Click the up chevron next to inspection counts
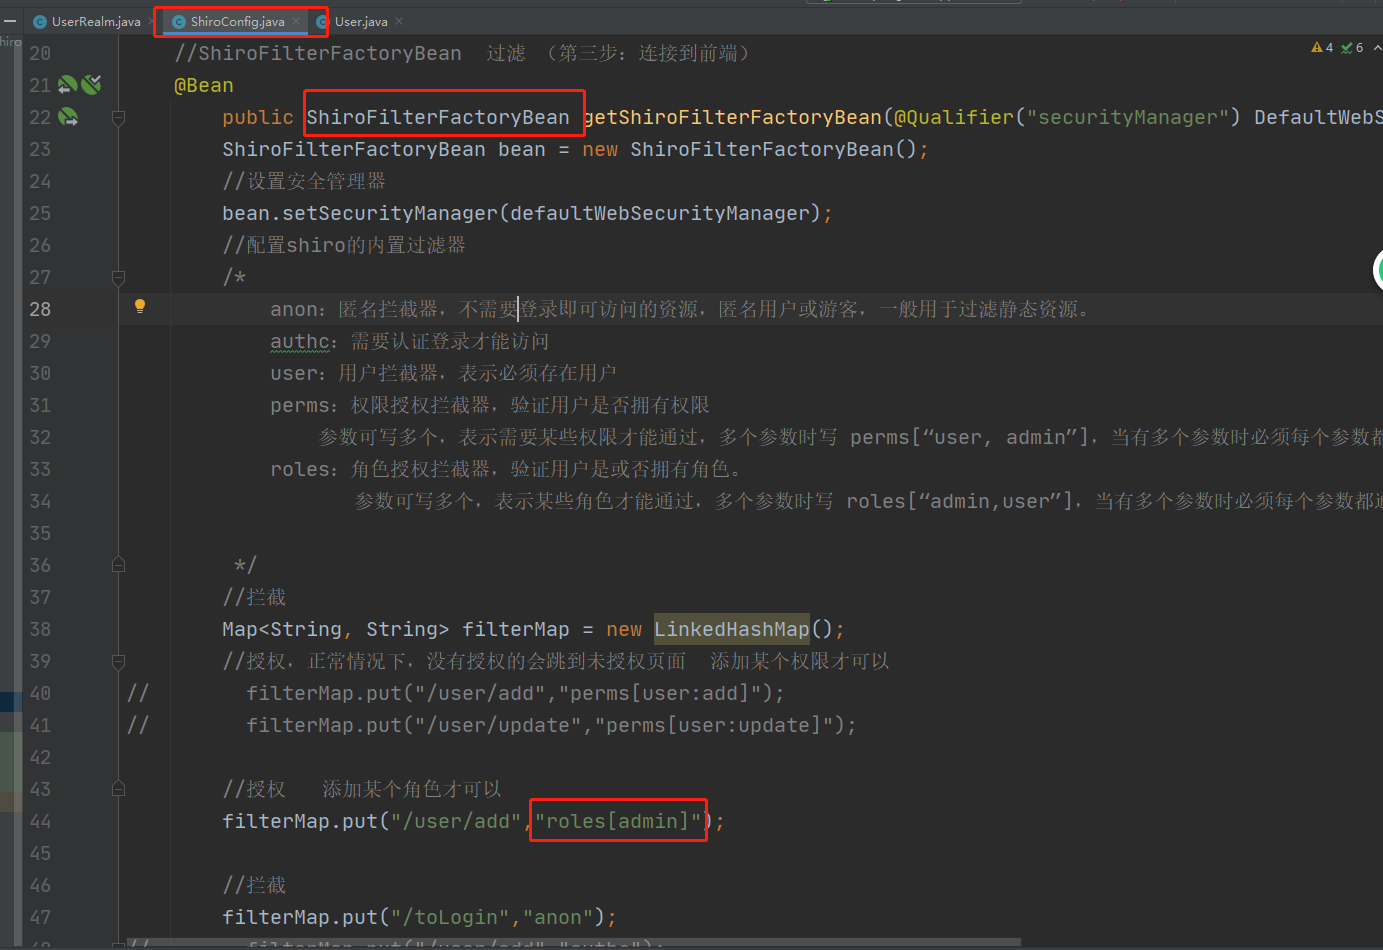Screen dimensions: 1383x950 tap(1377, 48)
